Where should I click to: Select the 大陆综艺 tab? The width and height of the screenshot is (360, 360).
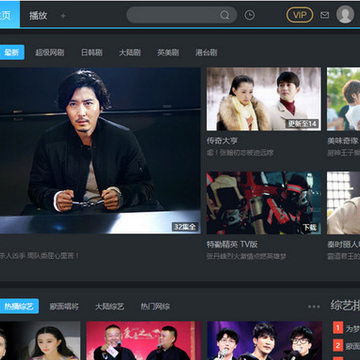pos(110,307)
